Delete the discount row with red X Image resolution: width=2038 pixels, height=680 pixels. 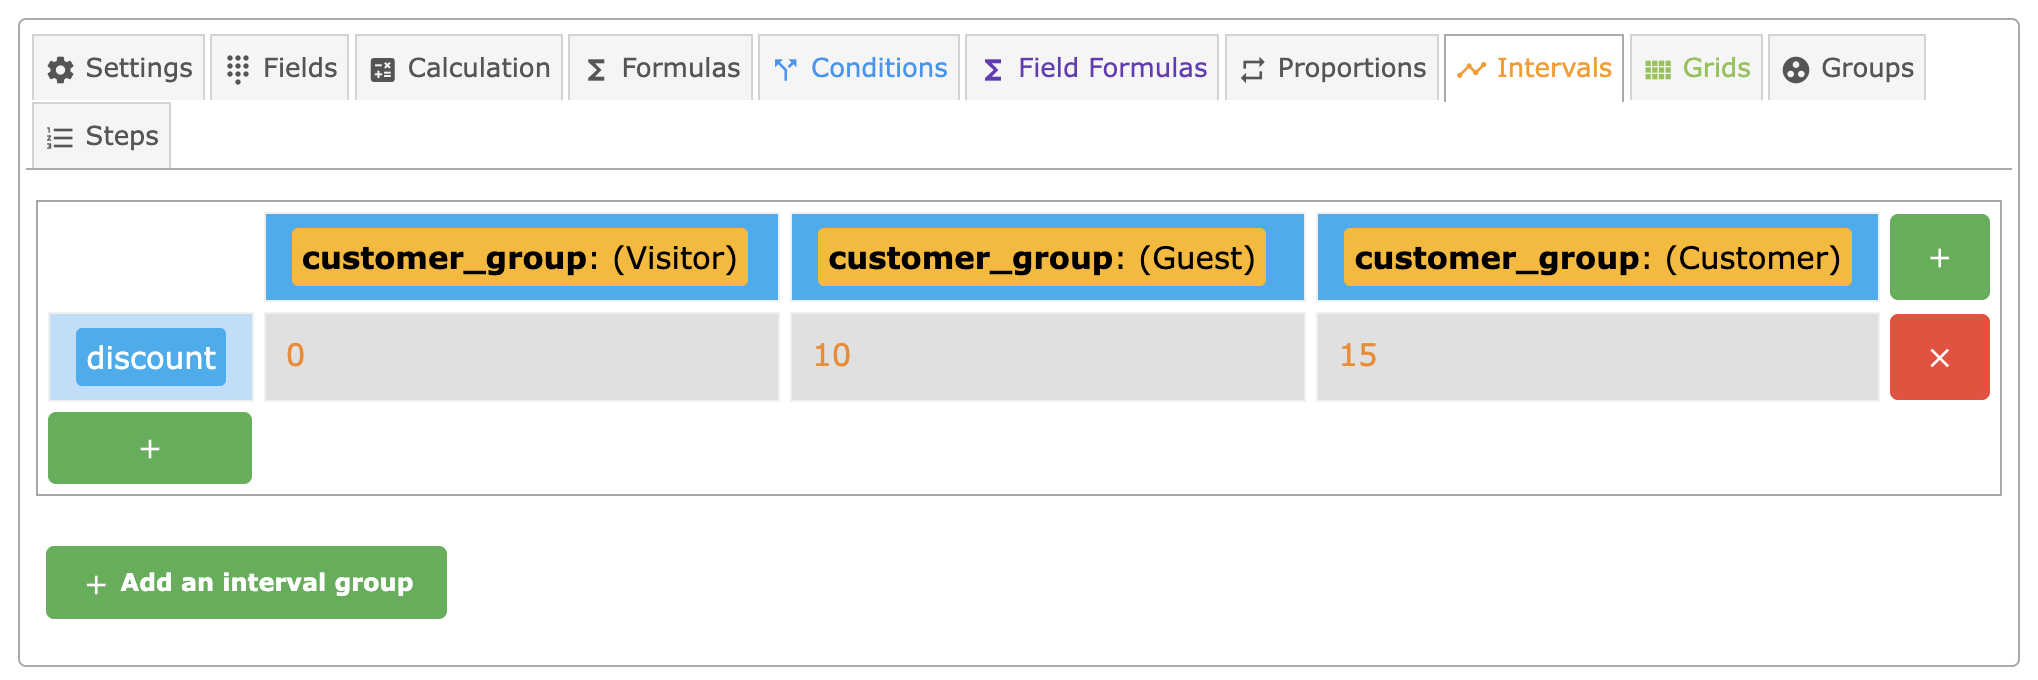[x=1939, y=358]
